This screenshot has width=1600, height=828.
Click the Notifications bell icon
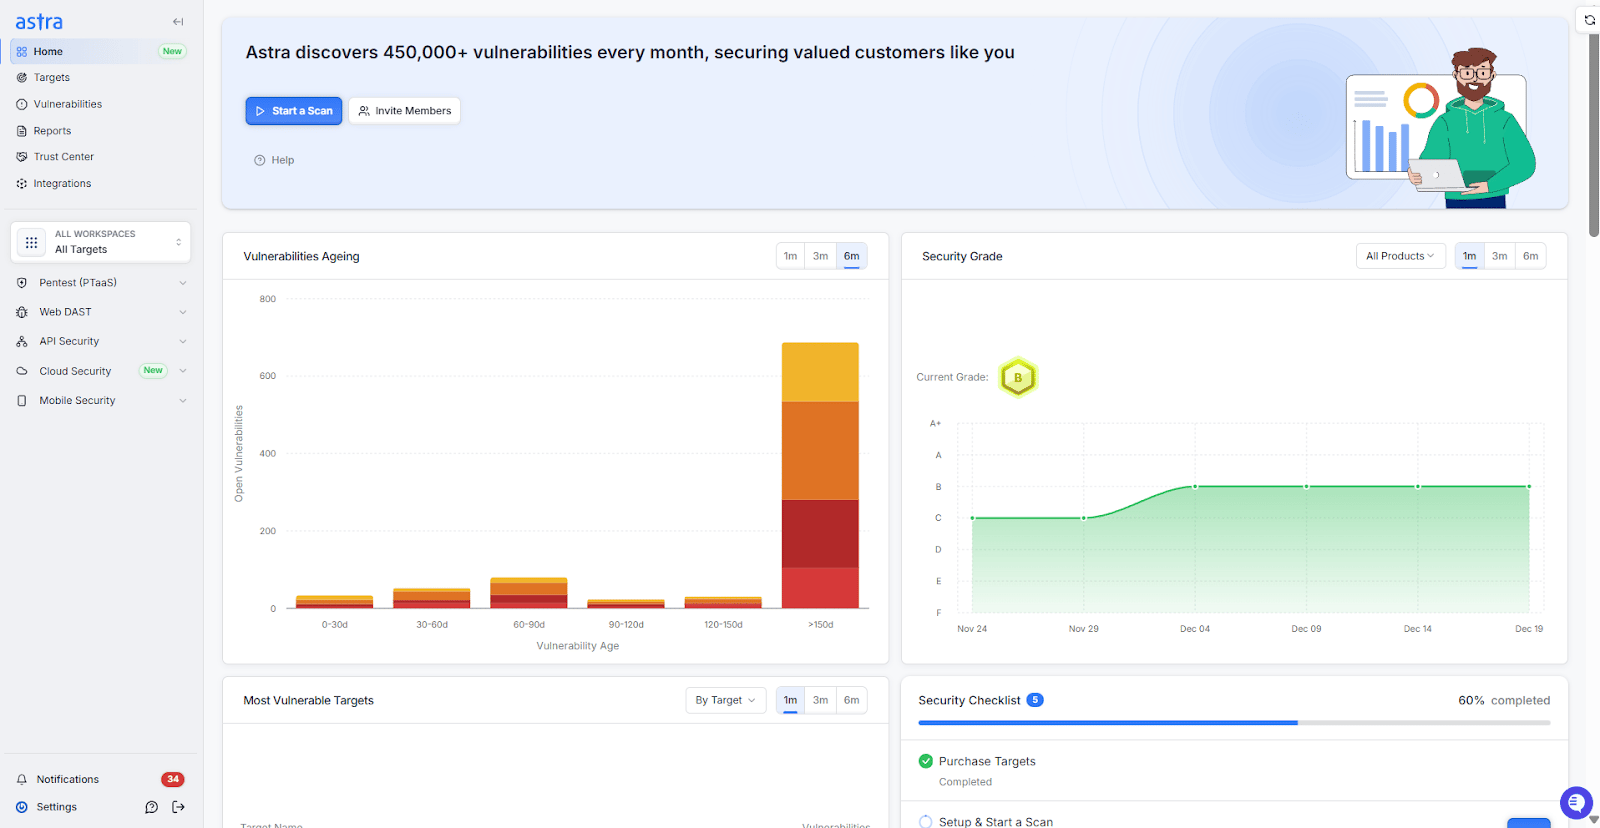(x=22, y=780)
